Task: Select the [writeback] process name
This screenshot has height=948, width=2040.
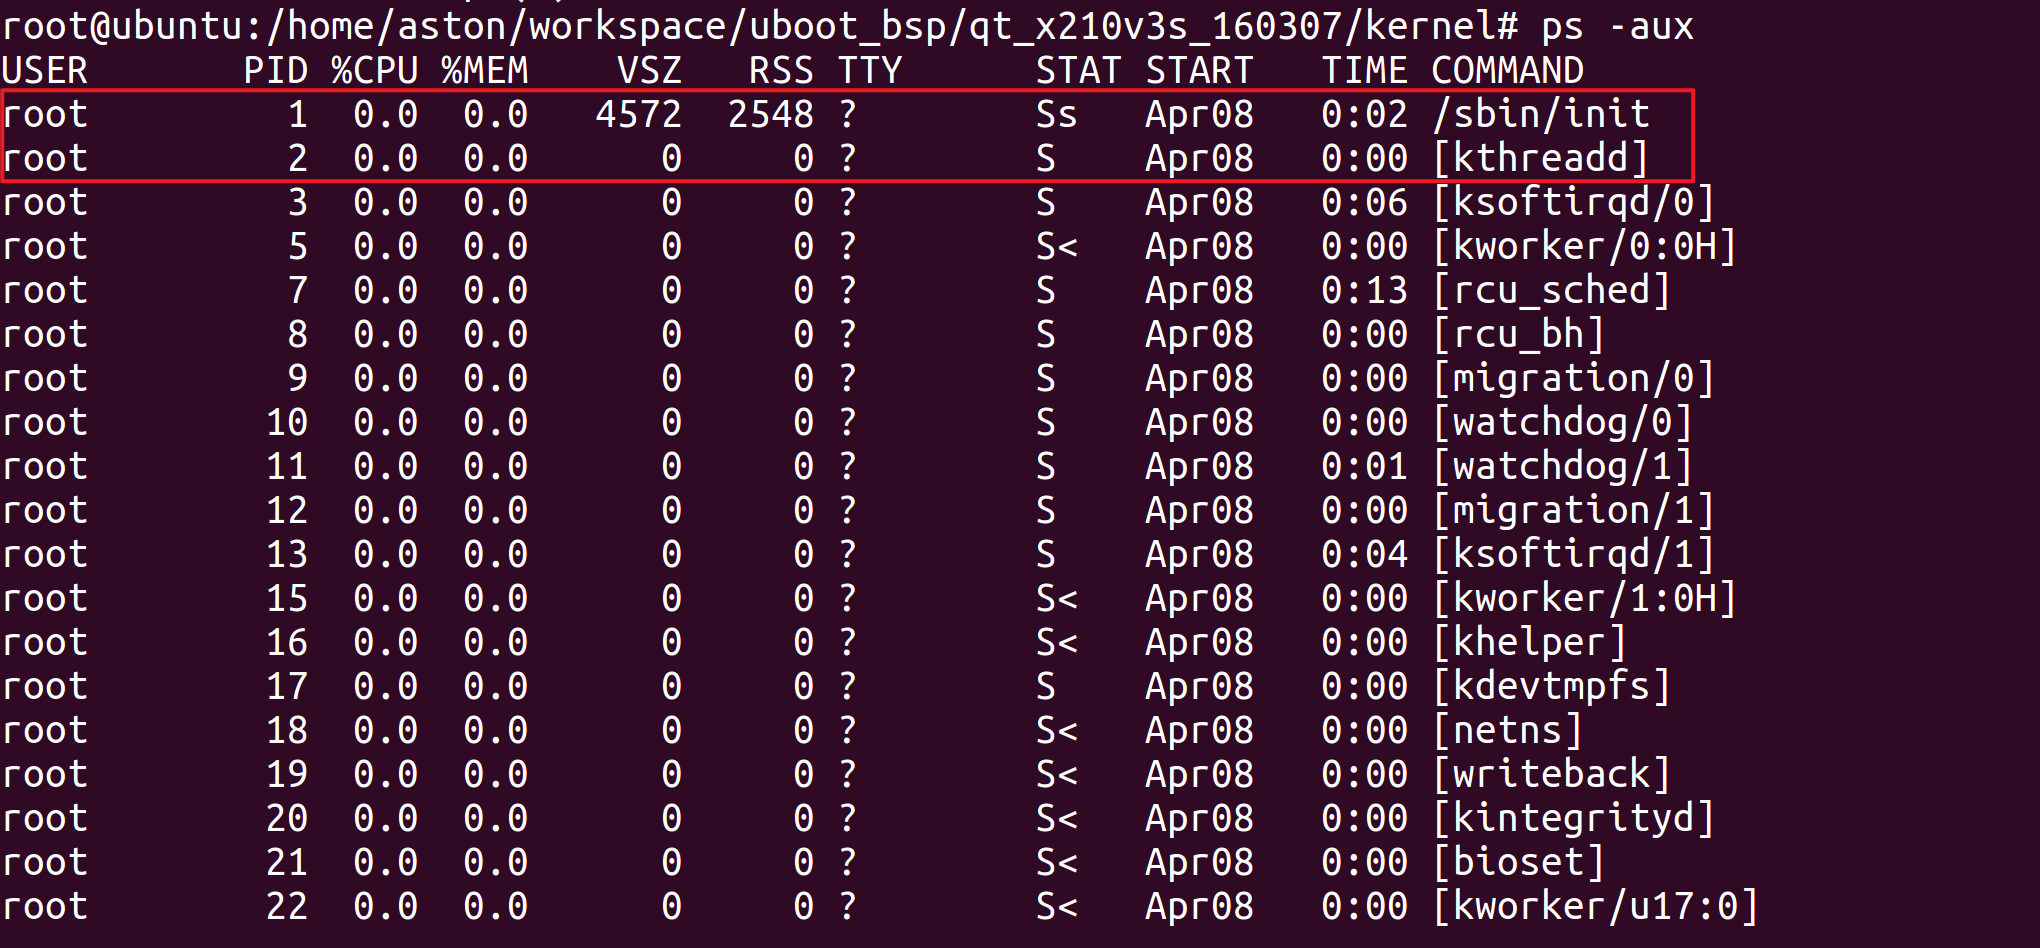Action: click(x=1552, y=774)
